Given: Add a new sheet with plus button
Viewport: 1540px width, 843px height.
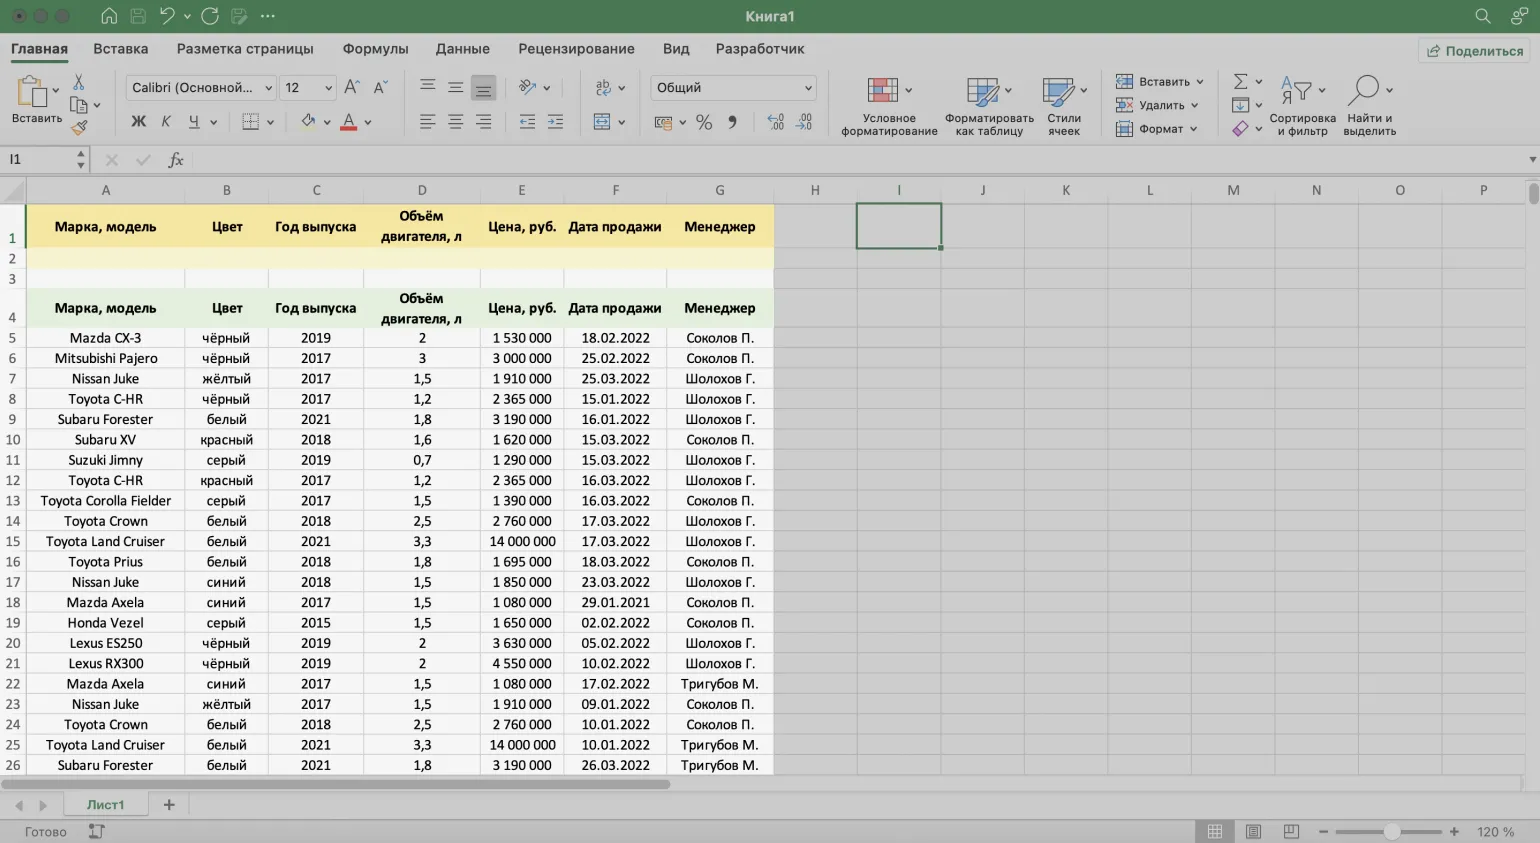Looking at the screenshot, I should (x=169, y=805).
